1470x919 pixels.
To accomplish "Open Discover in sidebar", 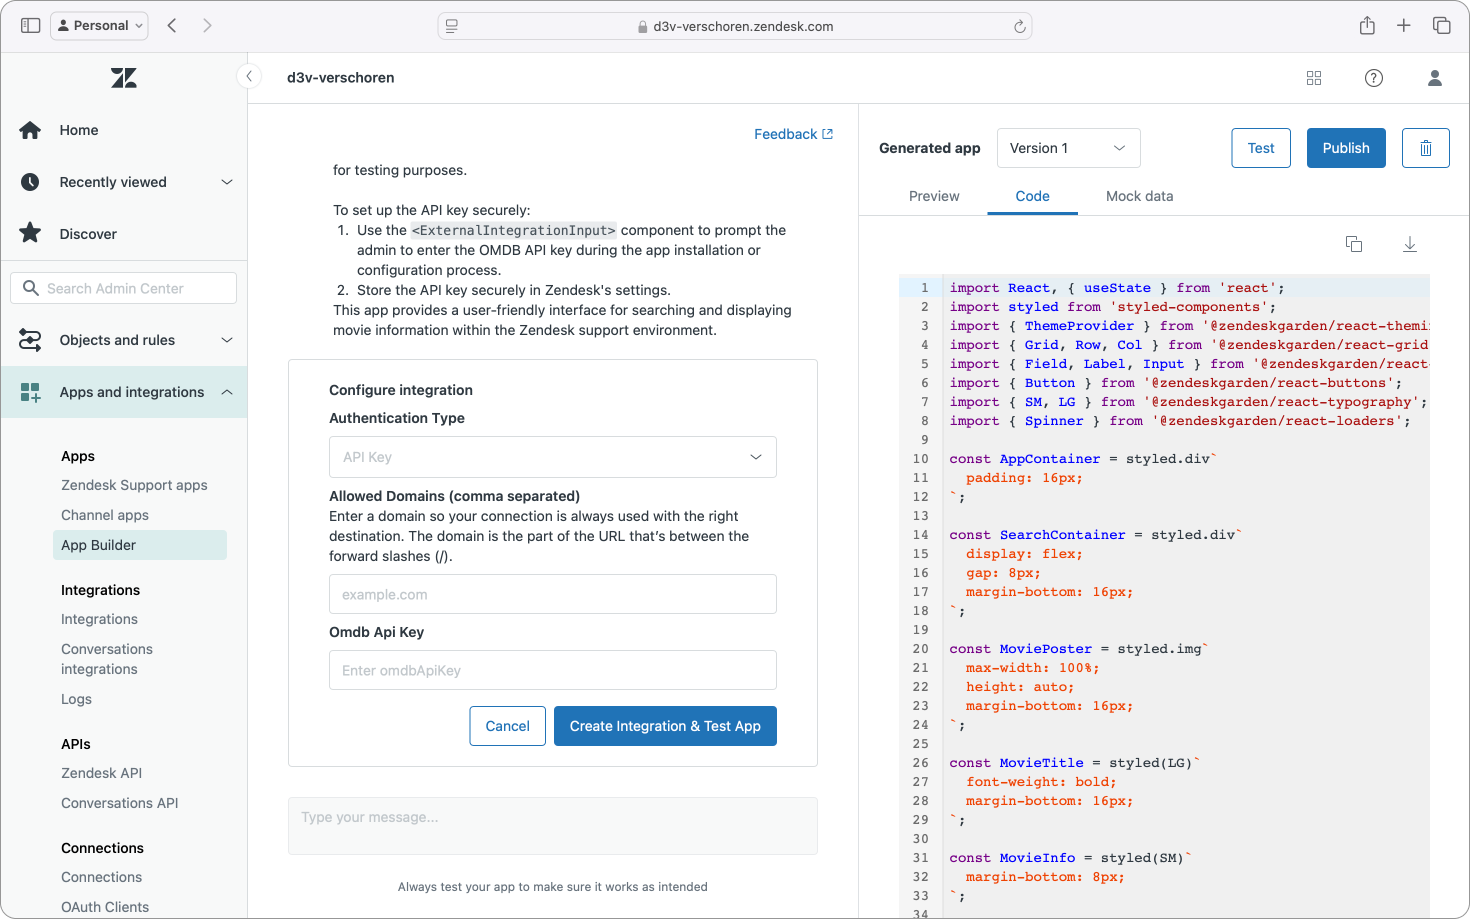I will [x=88, y=234].
